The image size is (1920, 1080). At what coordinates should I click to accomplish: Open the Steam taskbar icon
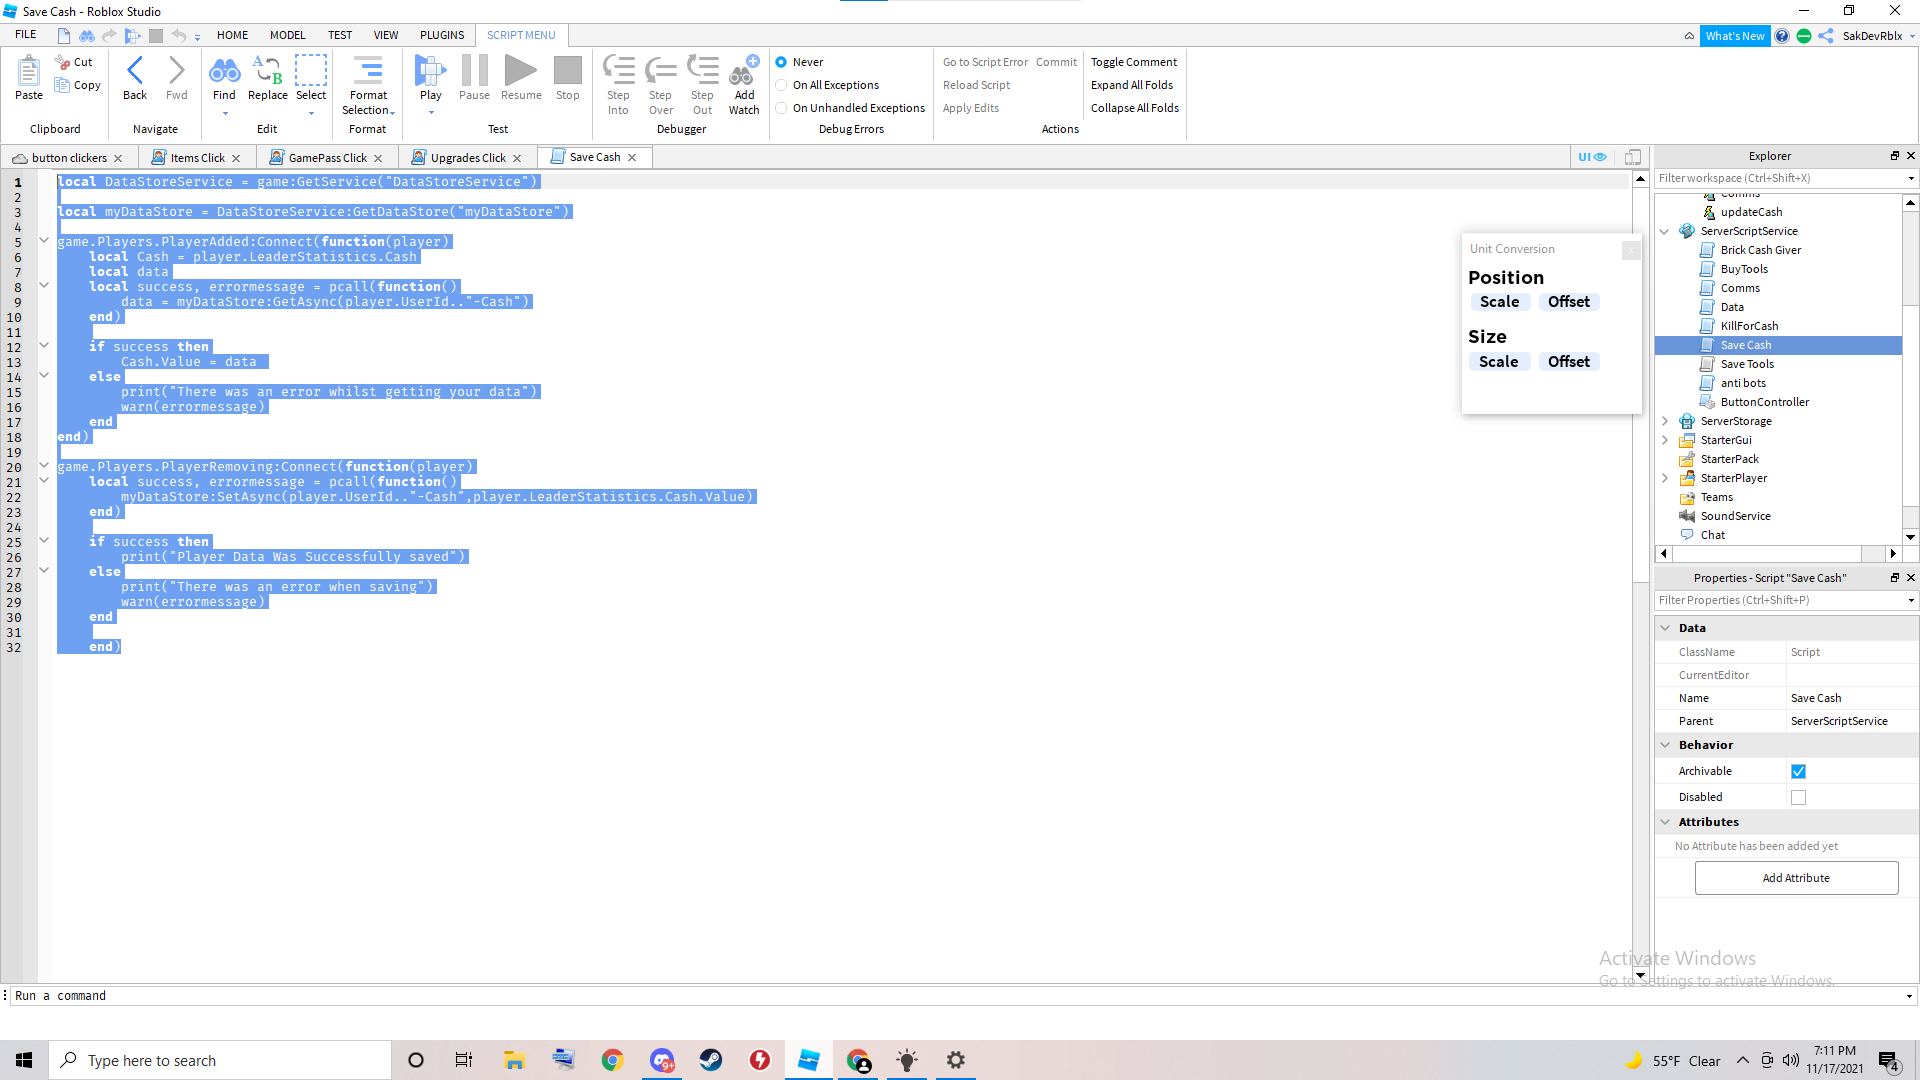click(x=711, y=1060)
